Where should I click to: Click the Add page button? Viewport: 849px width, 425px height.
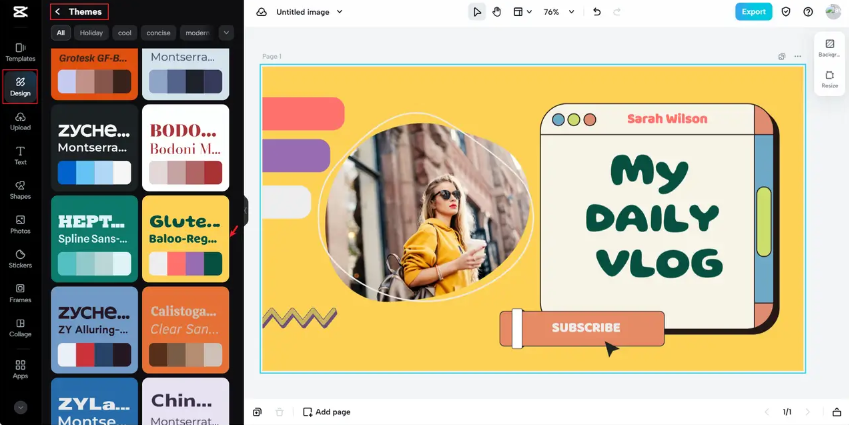coord(326,412)
